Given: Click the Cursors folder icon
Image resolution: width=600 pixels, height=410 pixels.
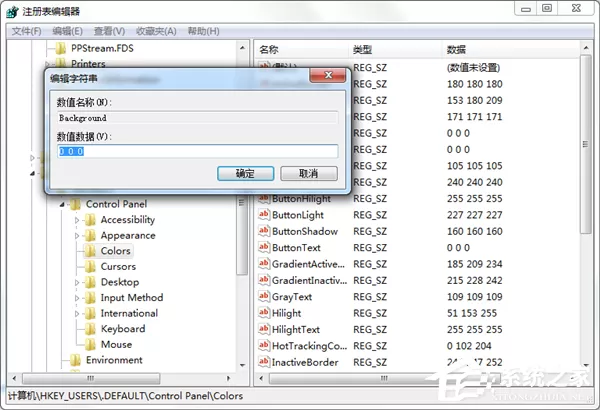Looking at the screenshot, I should point(90,266).
